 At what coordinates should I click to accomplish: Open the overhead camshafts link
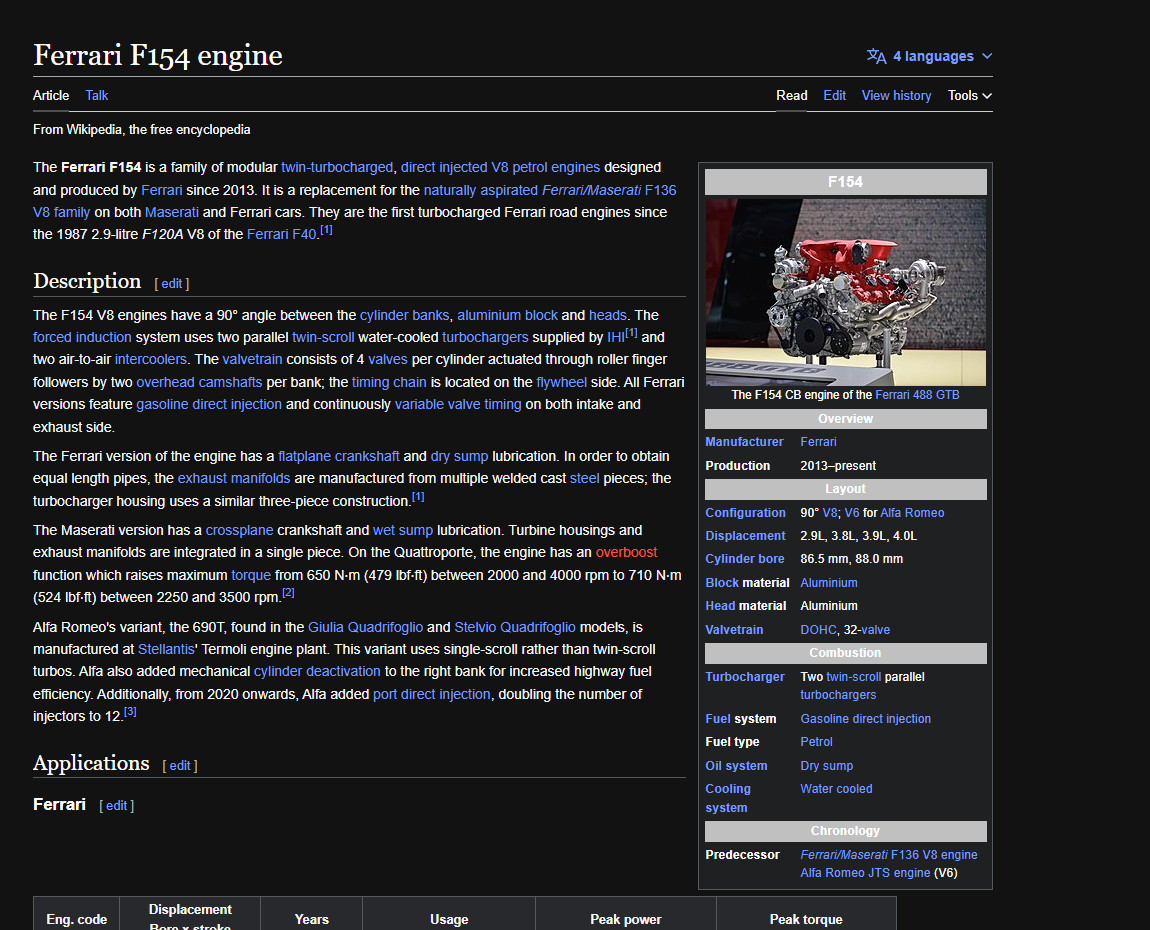click(199, 382)
